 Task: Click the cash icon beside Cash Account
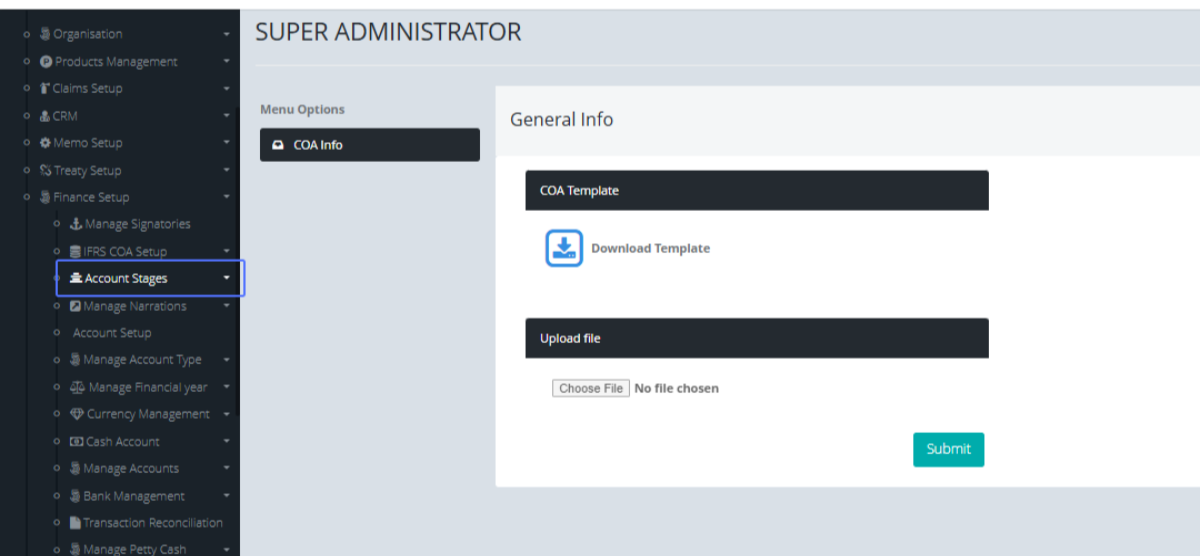(x=76, y=442)
